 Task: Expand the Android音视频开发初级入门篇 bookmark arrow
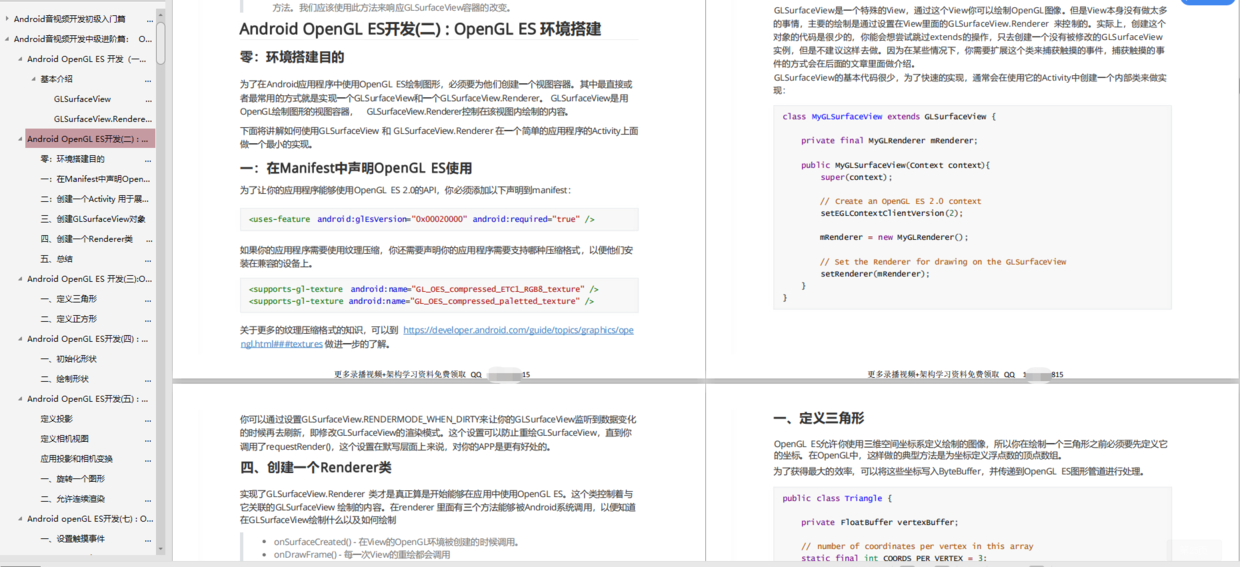click(x=7, y=19)
